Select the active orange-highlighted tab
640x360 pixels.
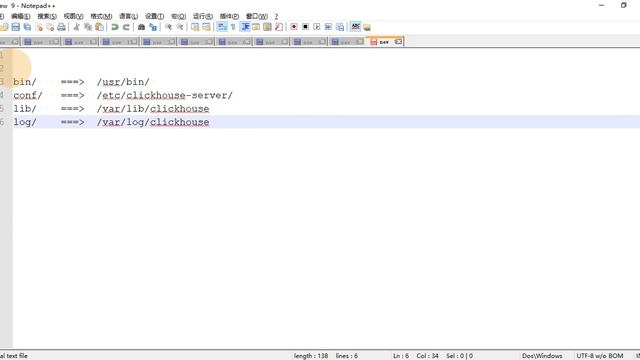pyautogui.click(x=384, y=42)
